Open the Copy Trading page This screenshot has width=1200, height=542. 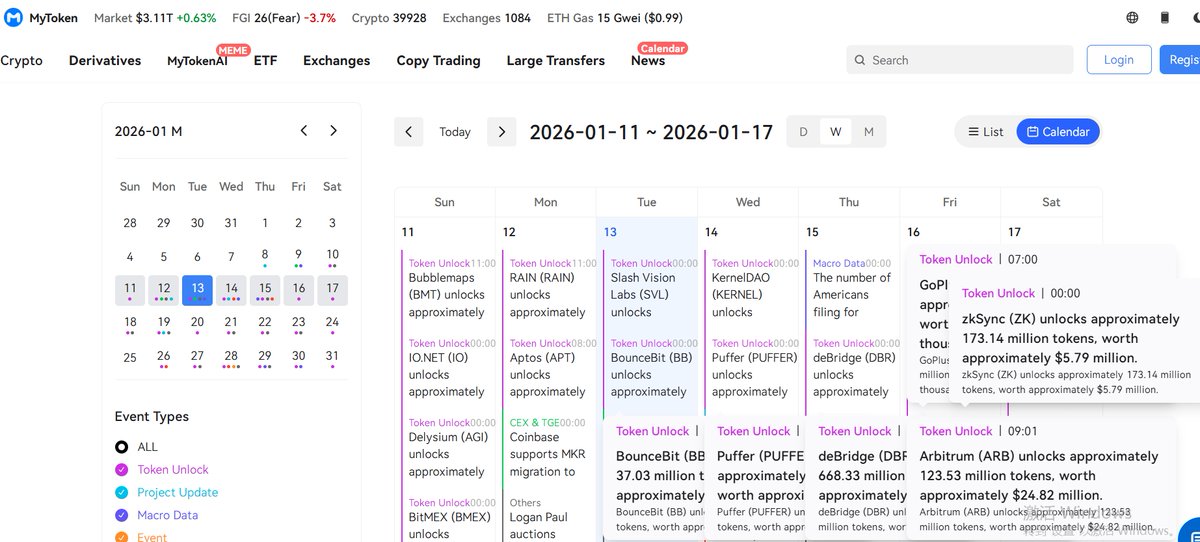tap(438, 61)
